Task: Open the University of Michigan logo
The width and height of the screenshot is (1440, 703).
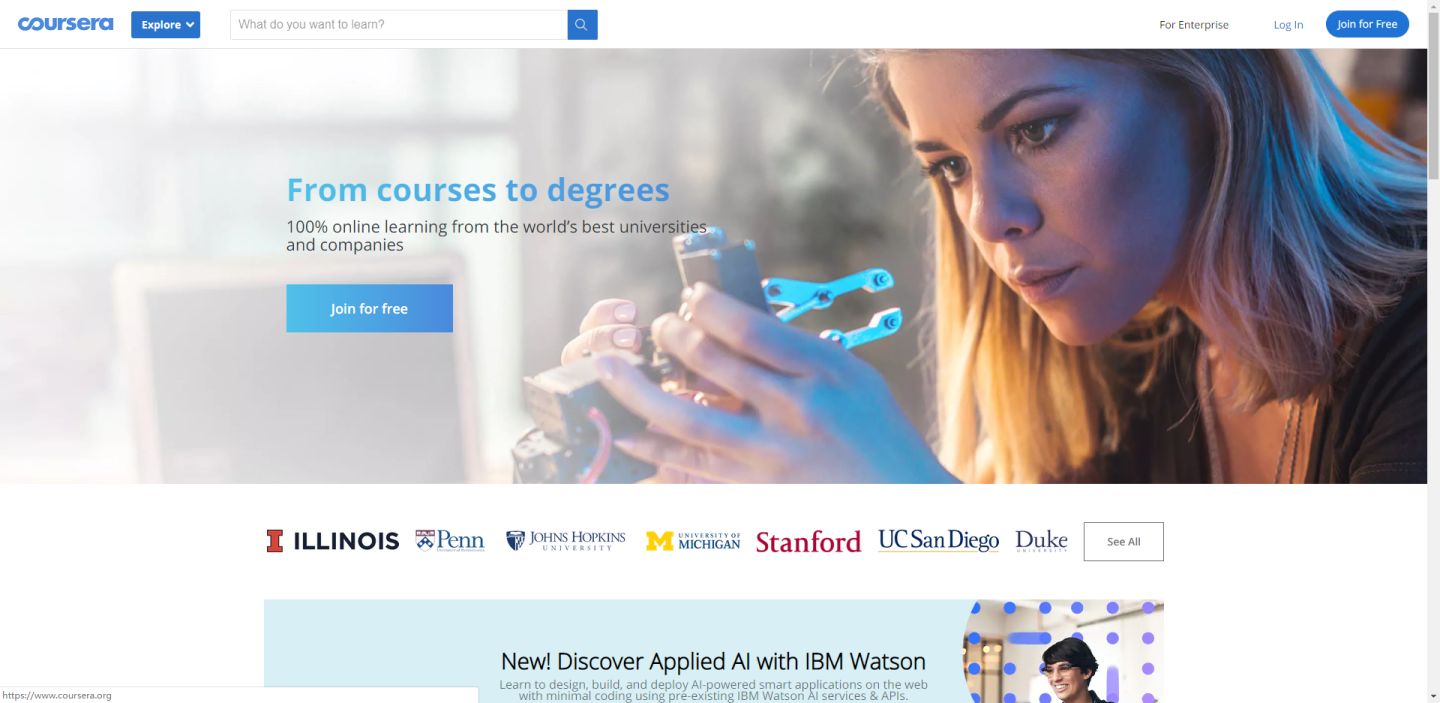Action: tap(693, 541)
